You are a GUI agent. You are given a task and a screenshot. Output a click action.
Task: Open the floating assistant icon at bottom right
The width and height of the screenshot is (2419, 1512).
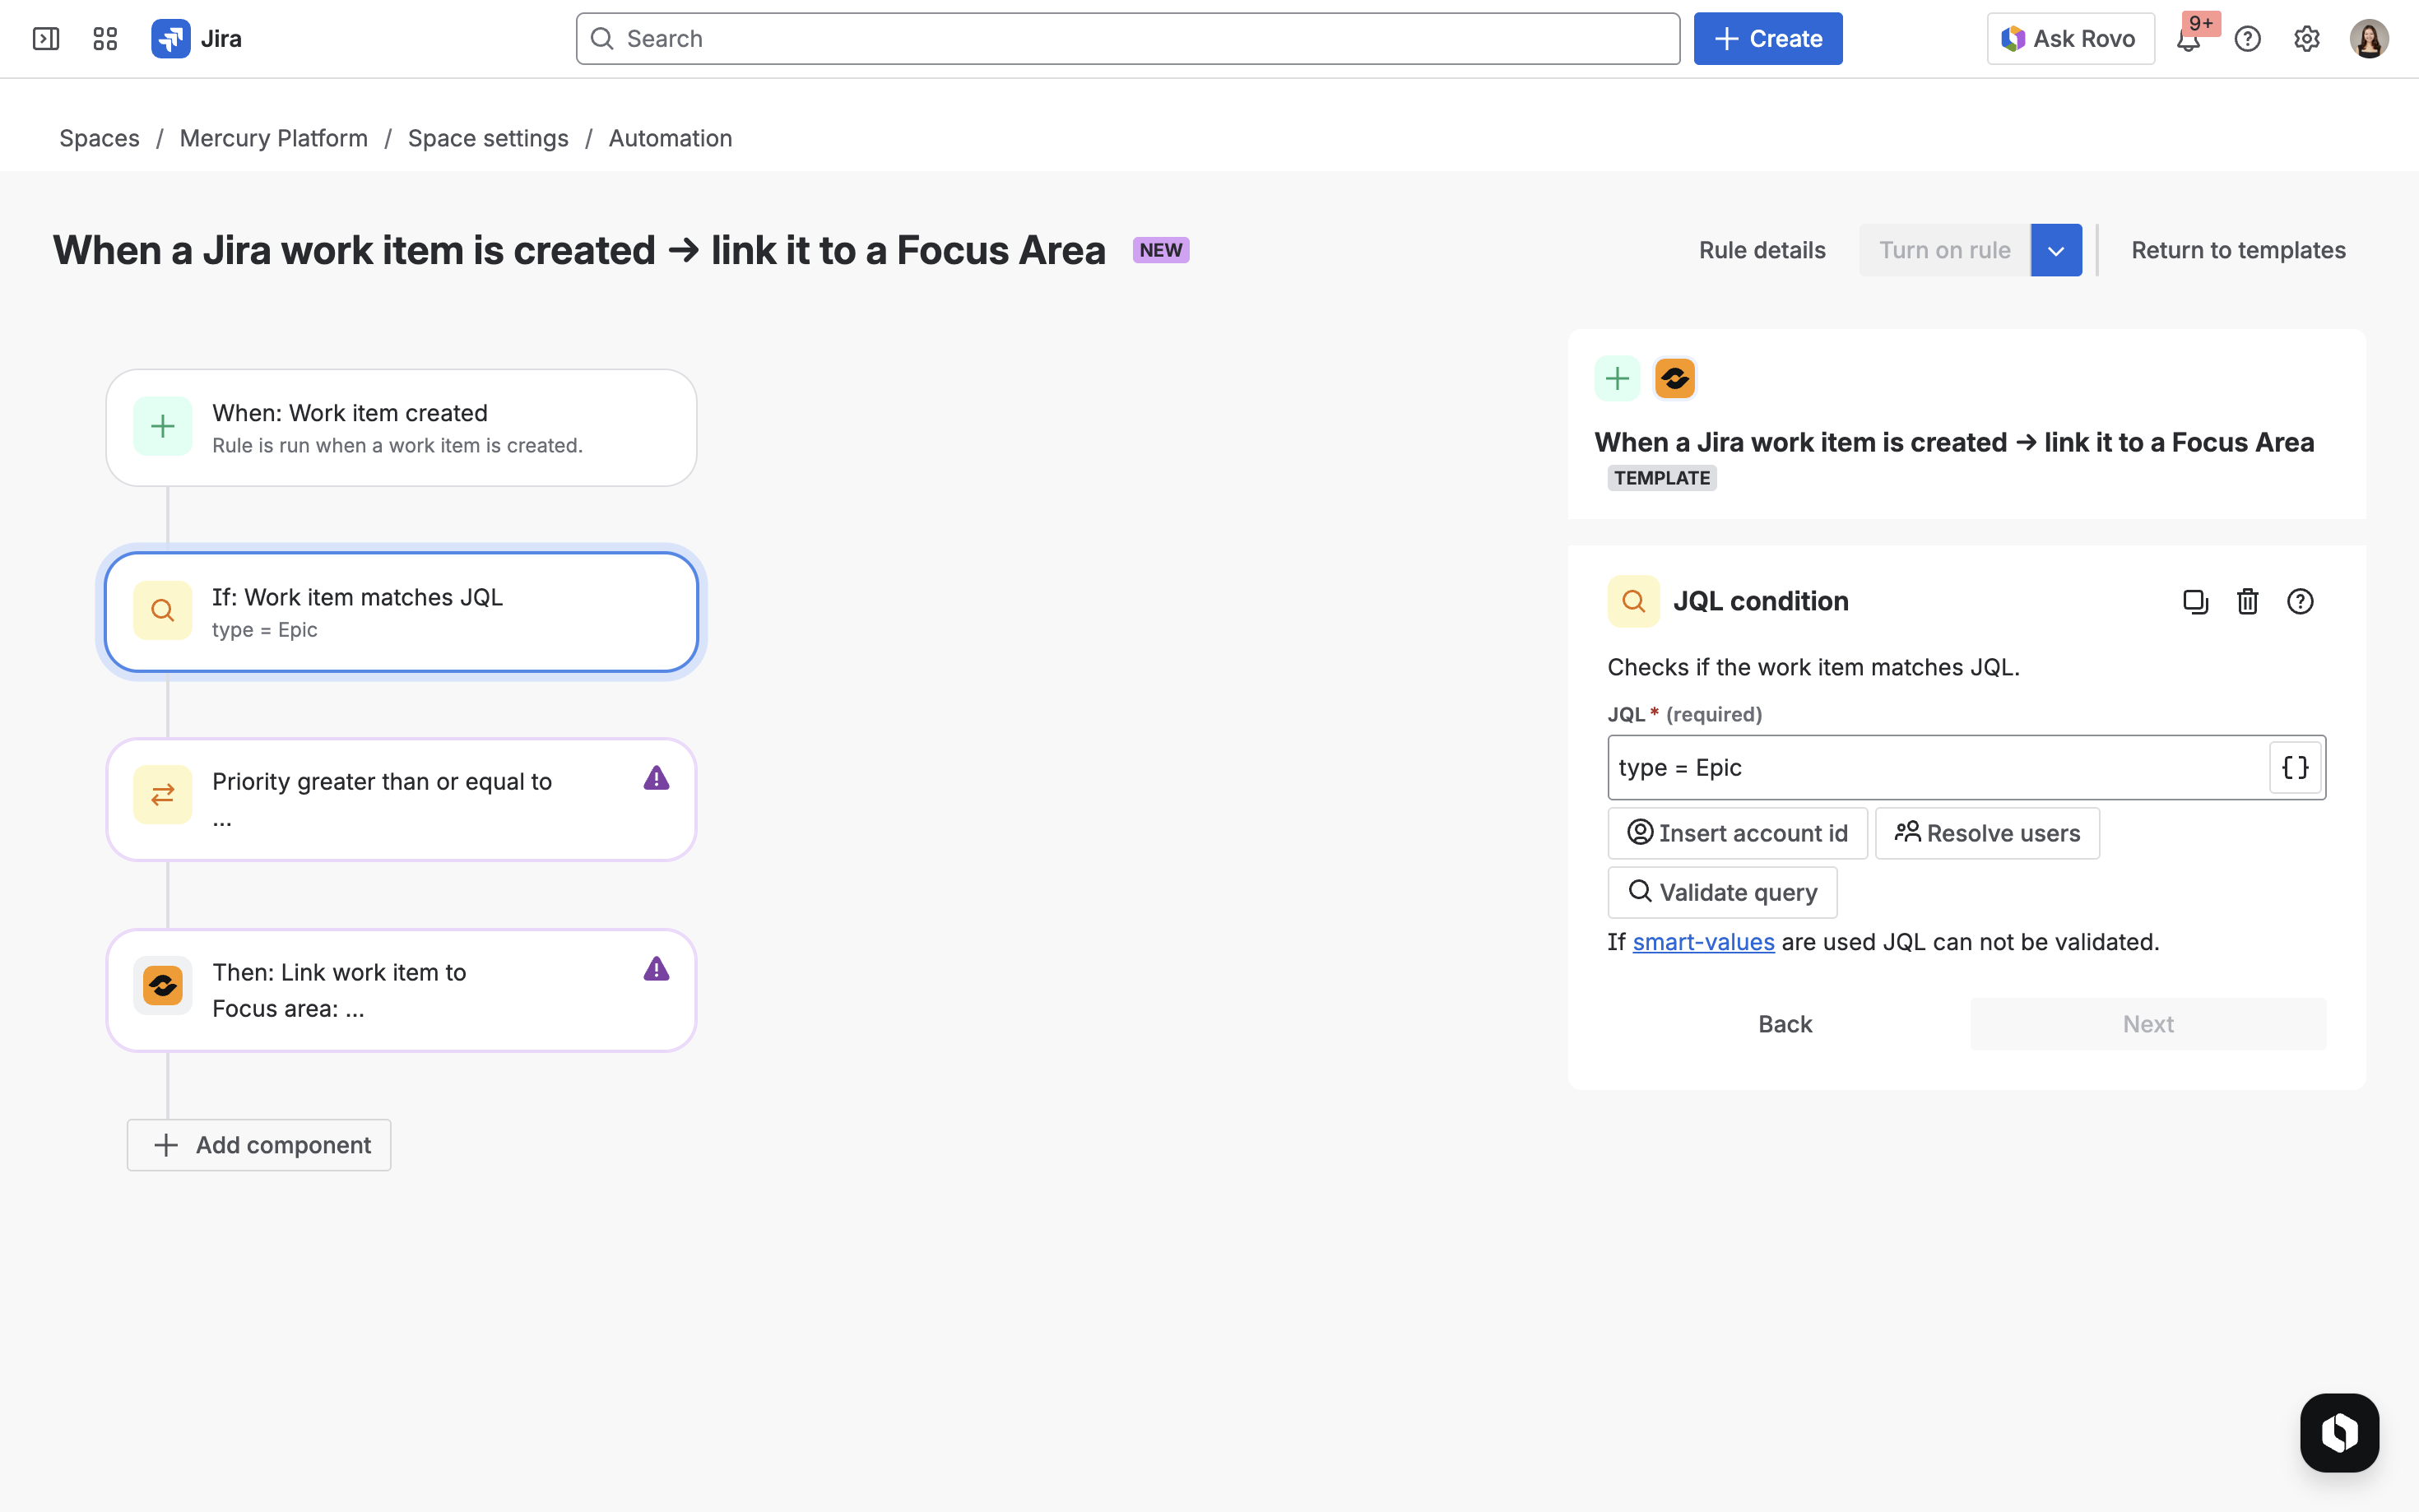(x=2339, y=1432)
